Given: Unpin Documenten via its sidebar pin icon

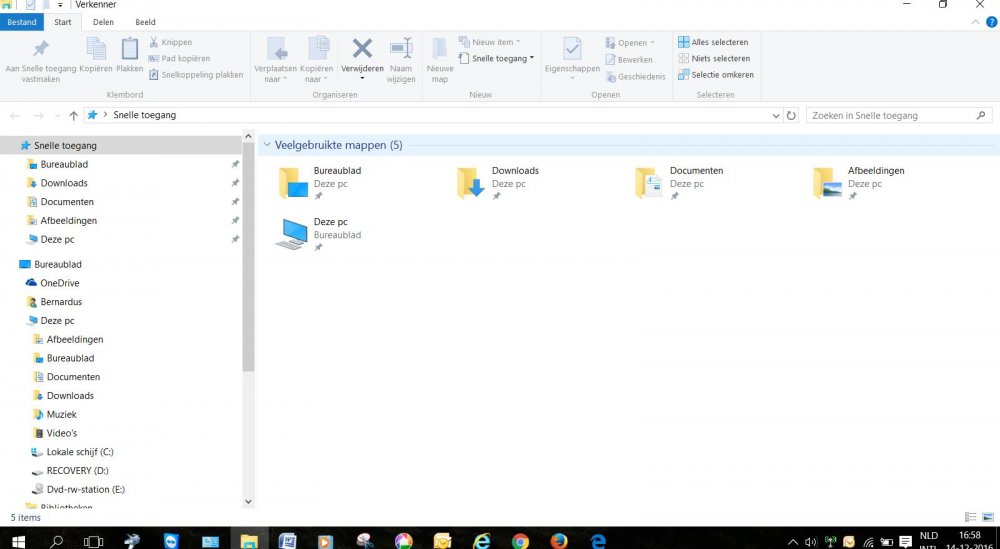Looking at the screenshot, I should pyautogui.click(x=235, y=202).
